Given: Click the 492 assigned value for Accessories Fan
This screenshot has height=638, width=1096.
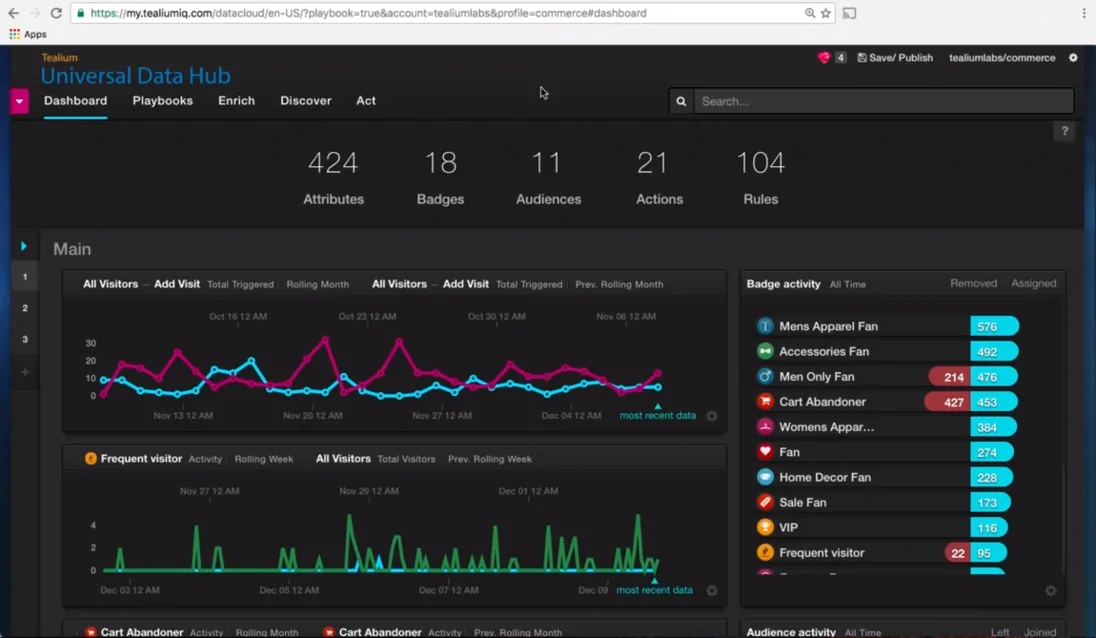Looking at the screenshot, I should [x=994, y=351].
